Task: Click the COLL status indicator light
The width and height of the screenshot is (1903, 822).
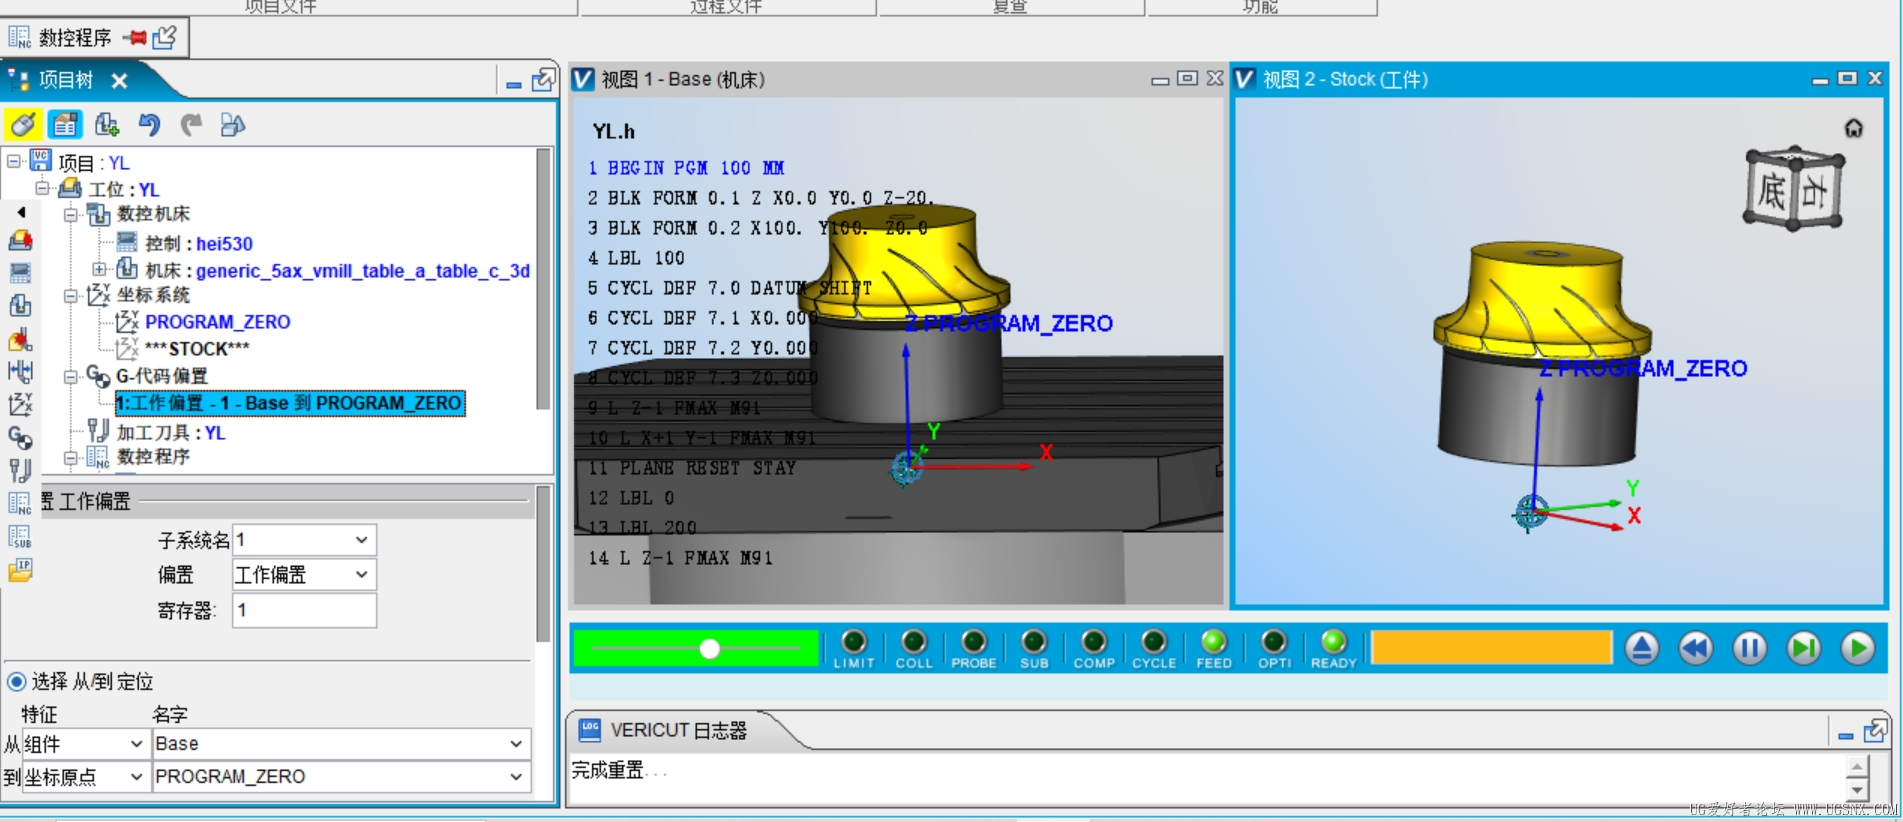Action: (x=914, y=641)
